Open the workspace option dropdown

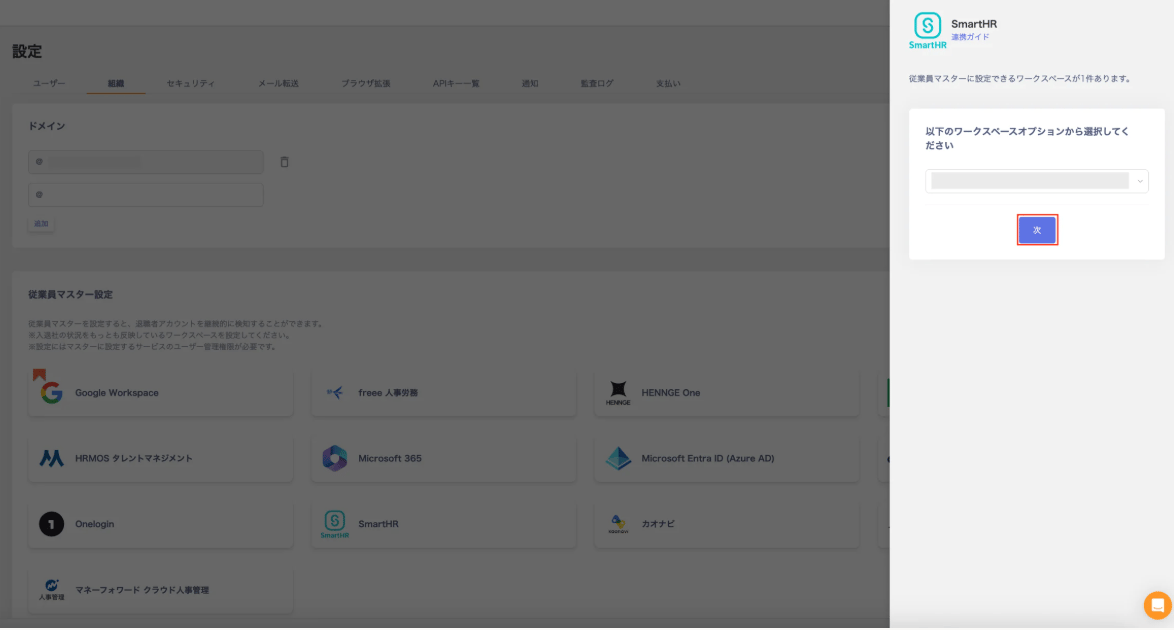[x=1036, y=181]
